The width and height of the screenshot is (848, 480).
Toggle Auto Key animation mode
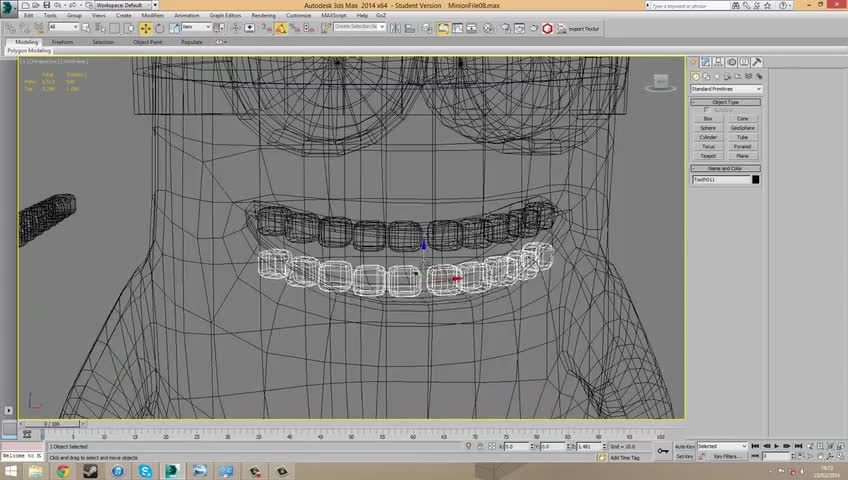point(684,446)
